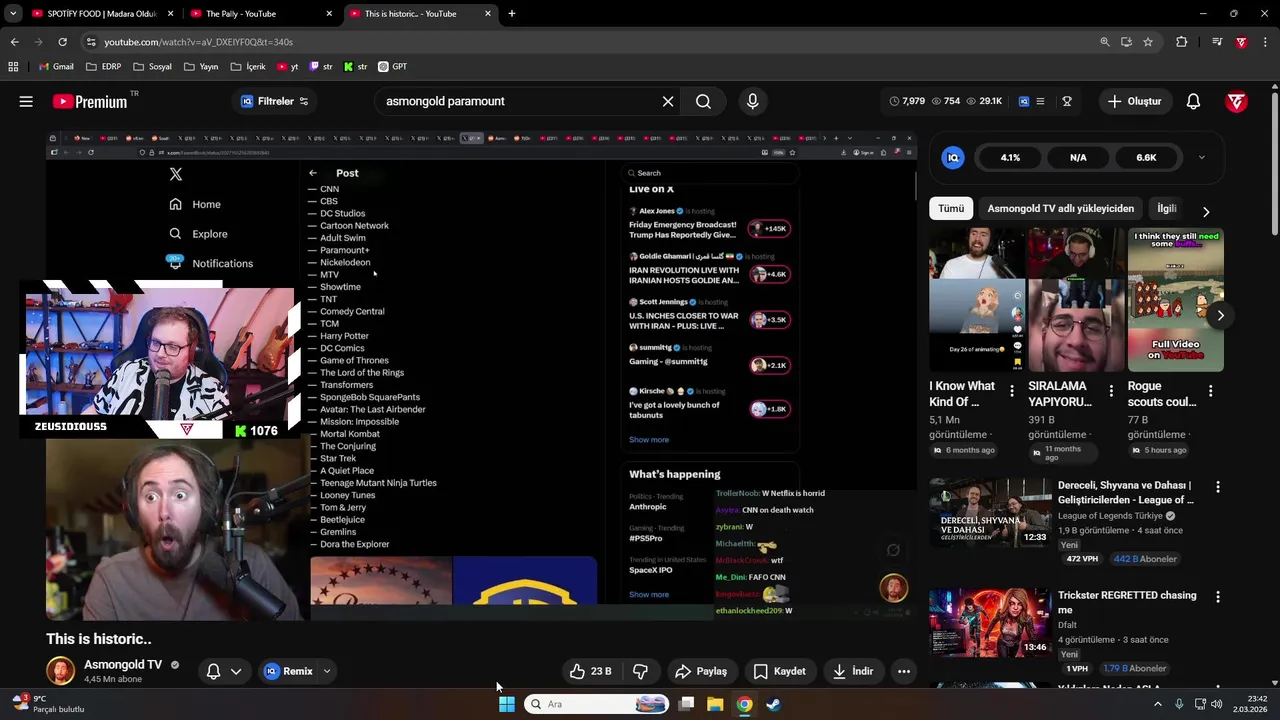
Task: Open Asmongold TV channel name link
Action: (x=123, y=664)
